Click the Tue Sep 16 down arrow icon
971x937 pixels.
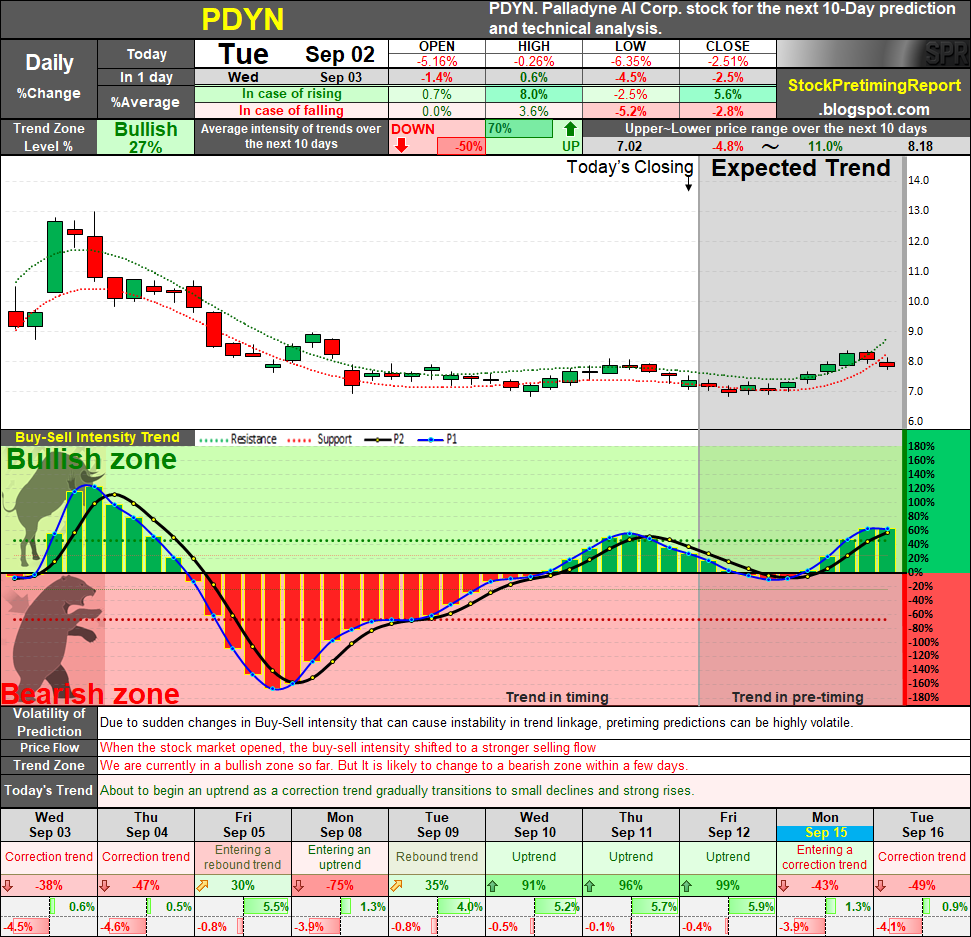881,886
